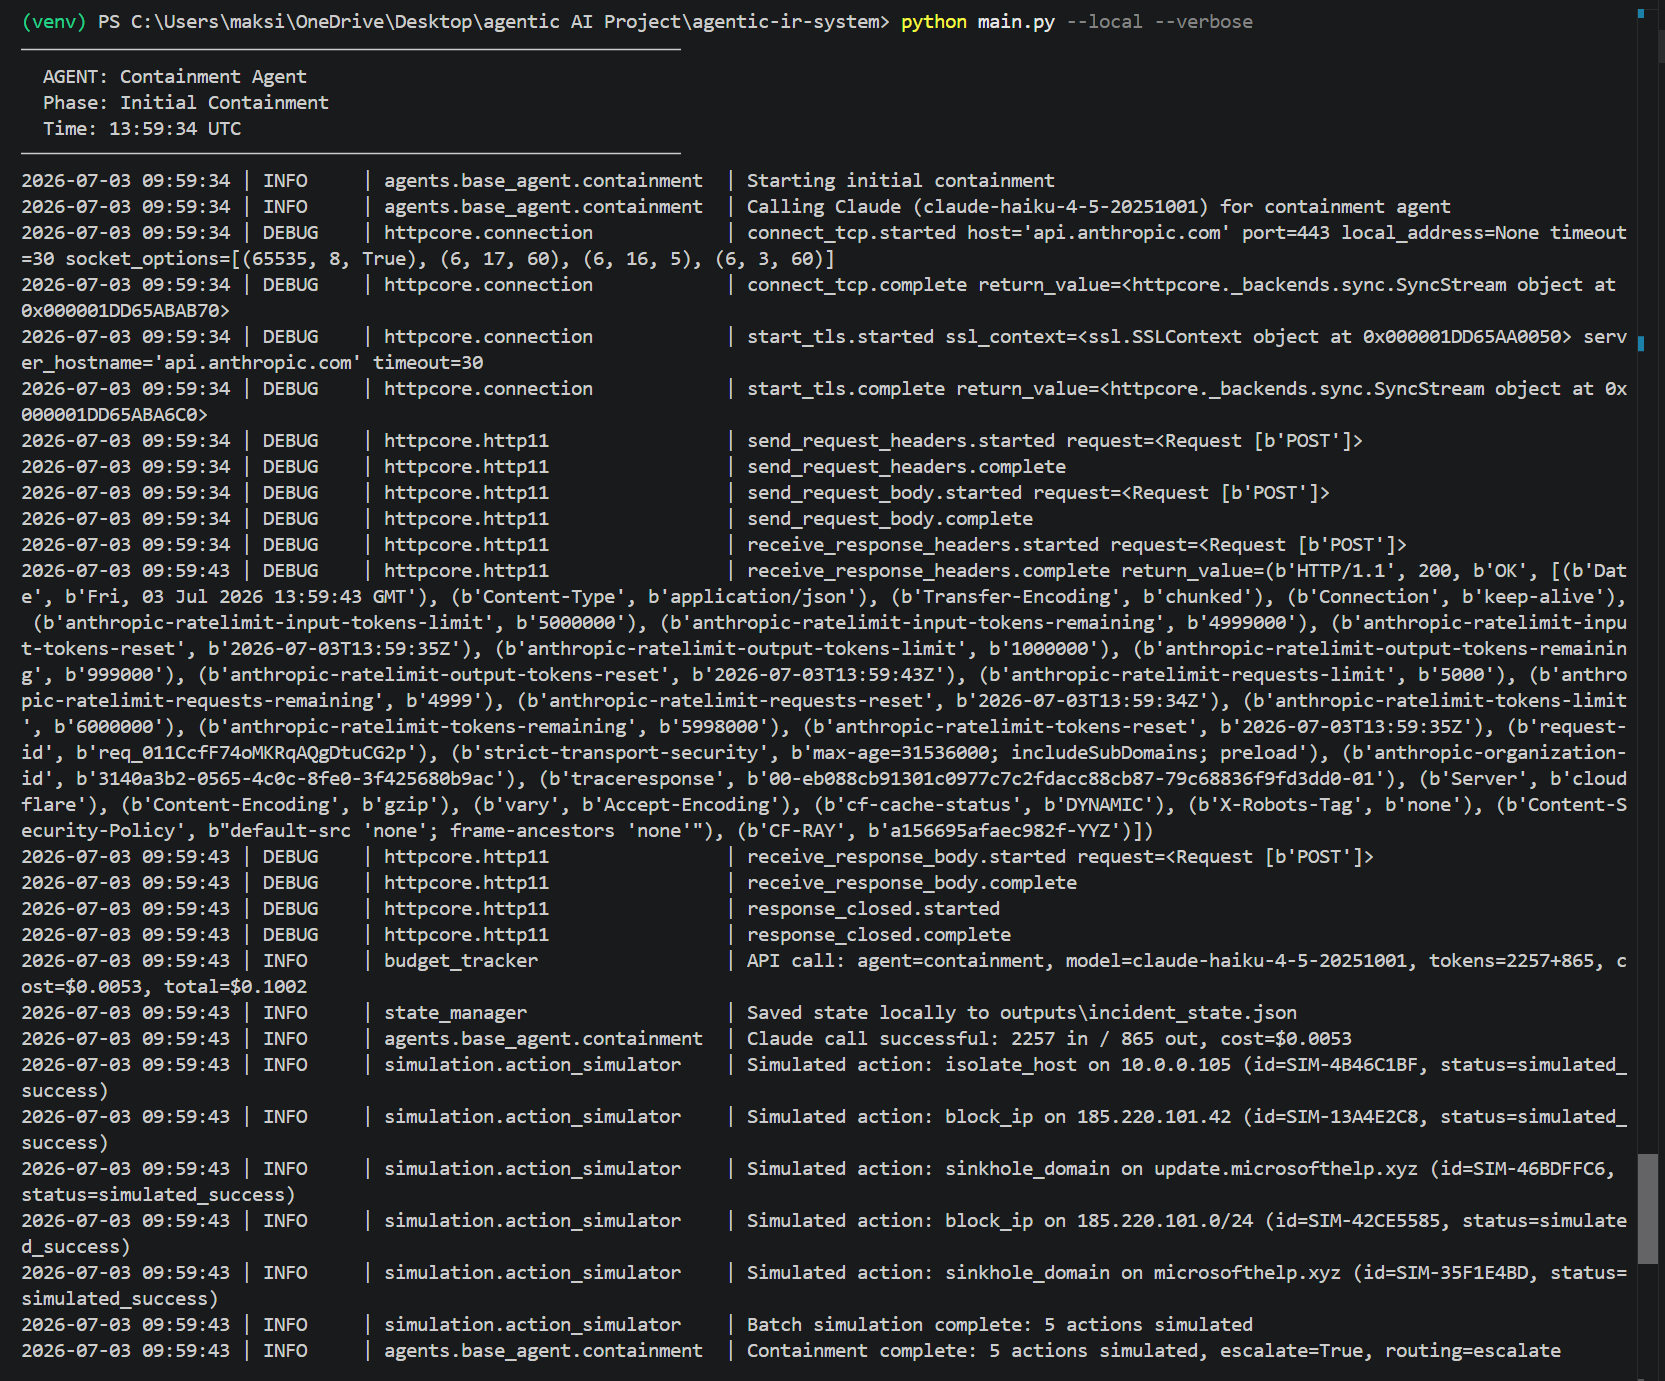Click "DYNAMIC" cf-cache-status value
The height and width of the screenshot is (1381, 1665).
tap(1104, 805)
